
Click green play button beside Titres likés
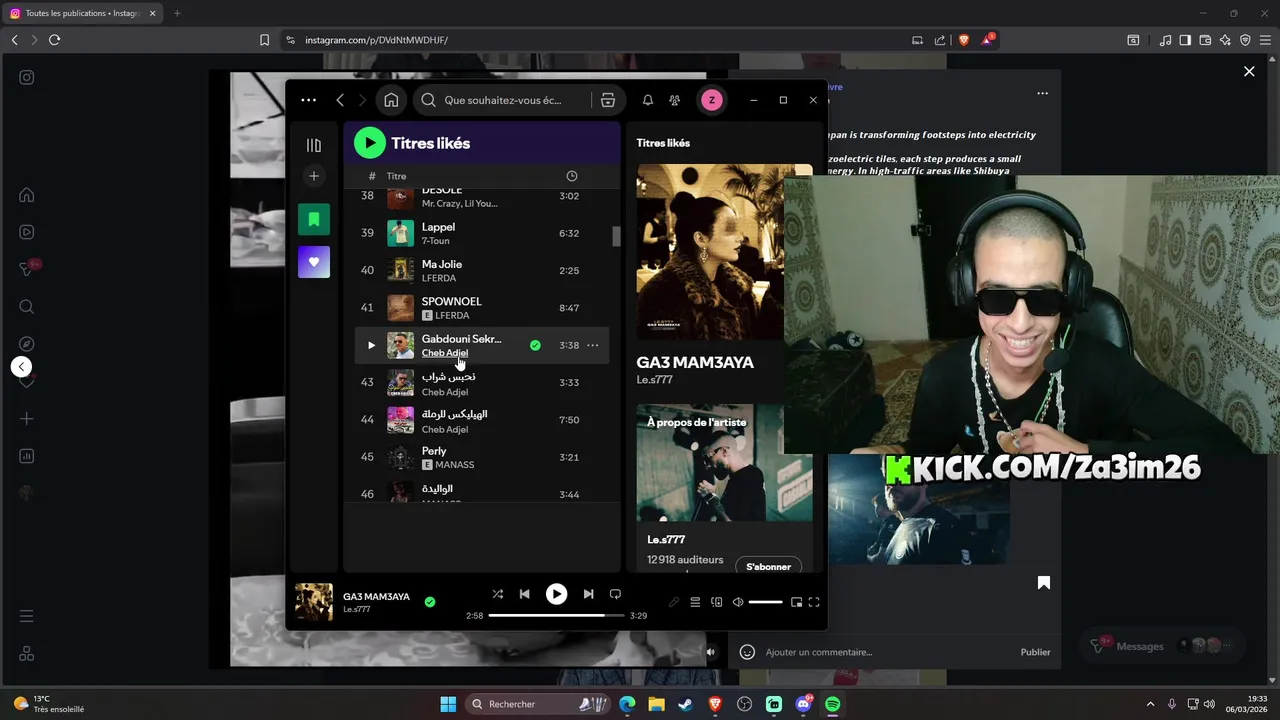point(369,143)
